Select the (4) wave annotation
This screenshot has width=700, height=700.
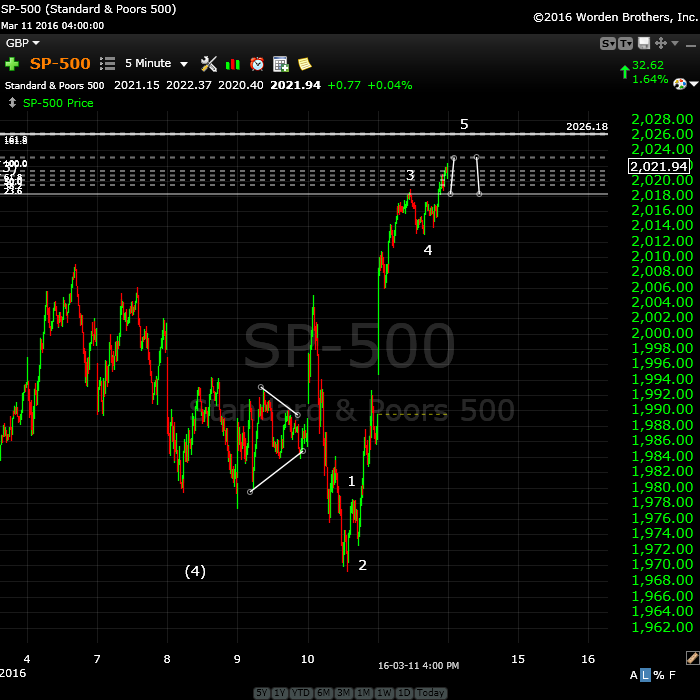click(195, 571)
